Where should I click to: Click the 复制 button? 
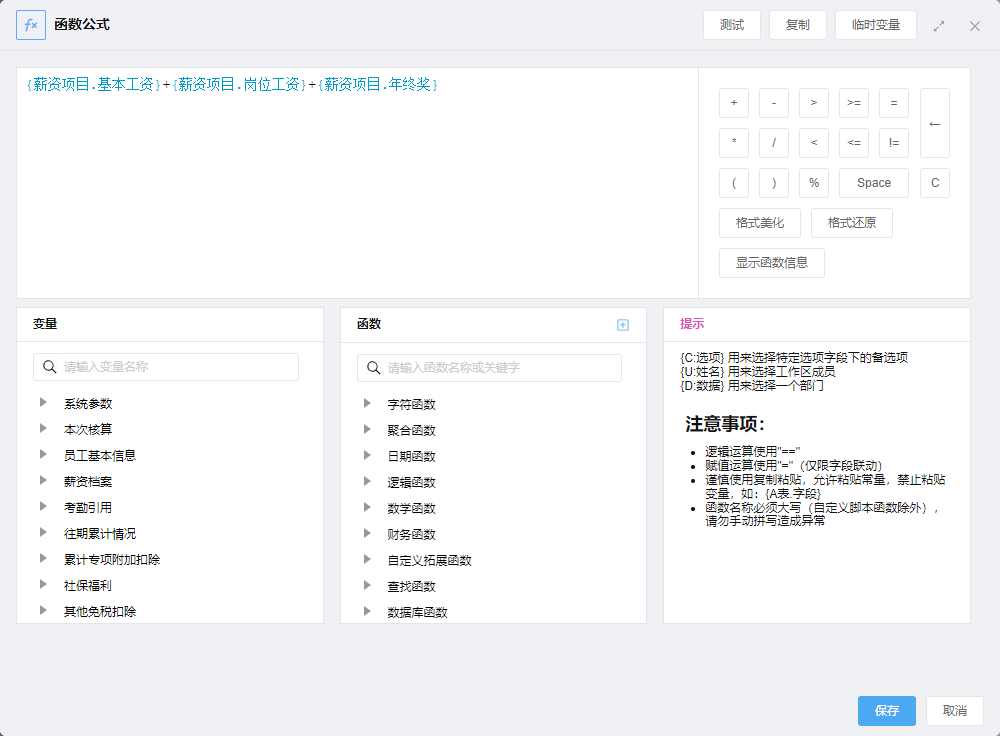tap(797, 25)
